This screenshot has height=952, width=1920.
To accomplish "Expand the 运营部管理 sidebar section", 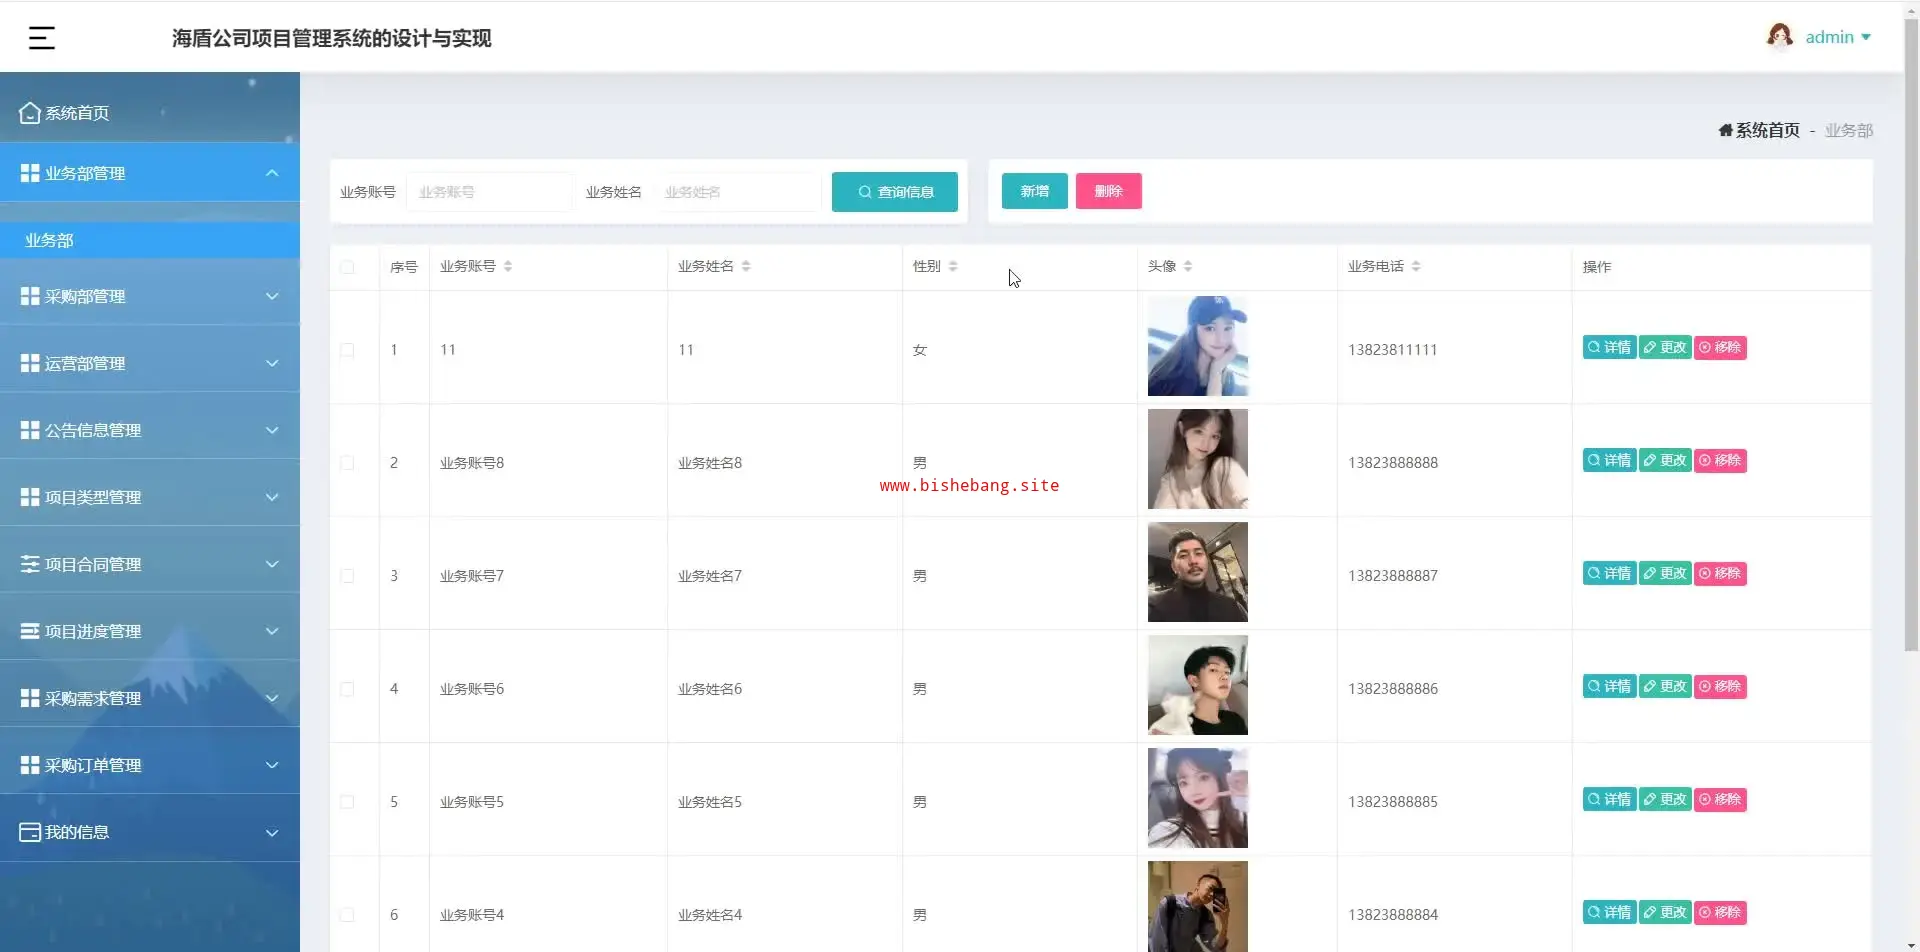I will click(150, 363).
